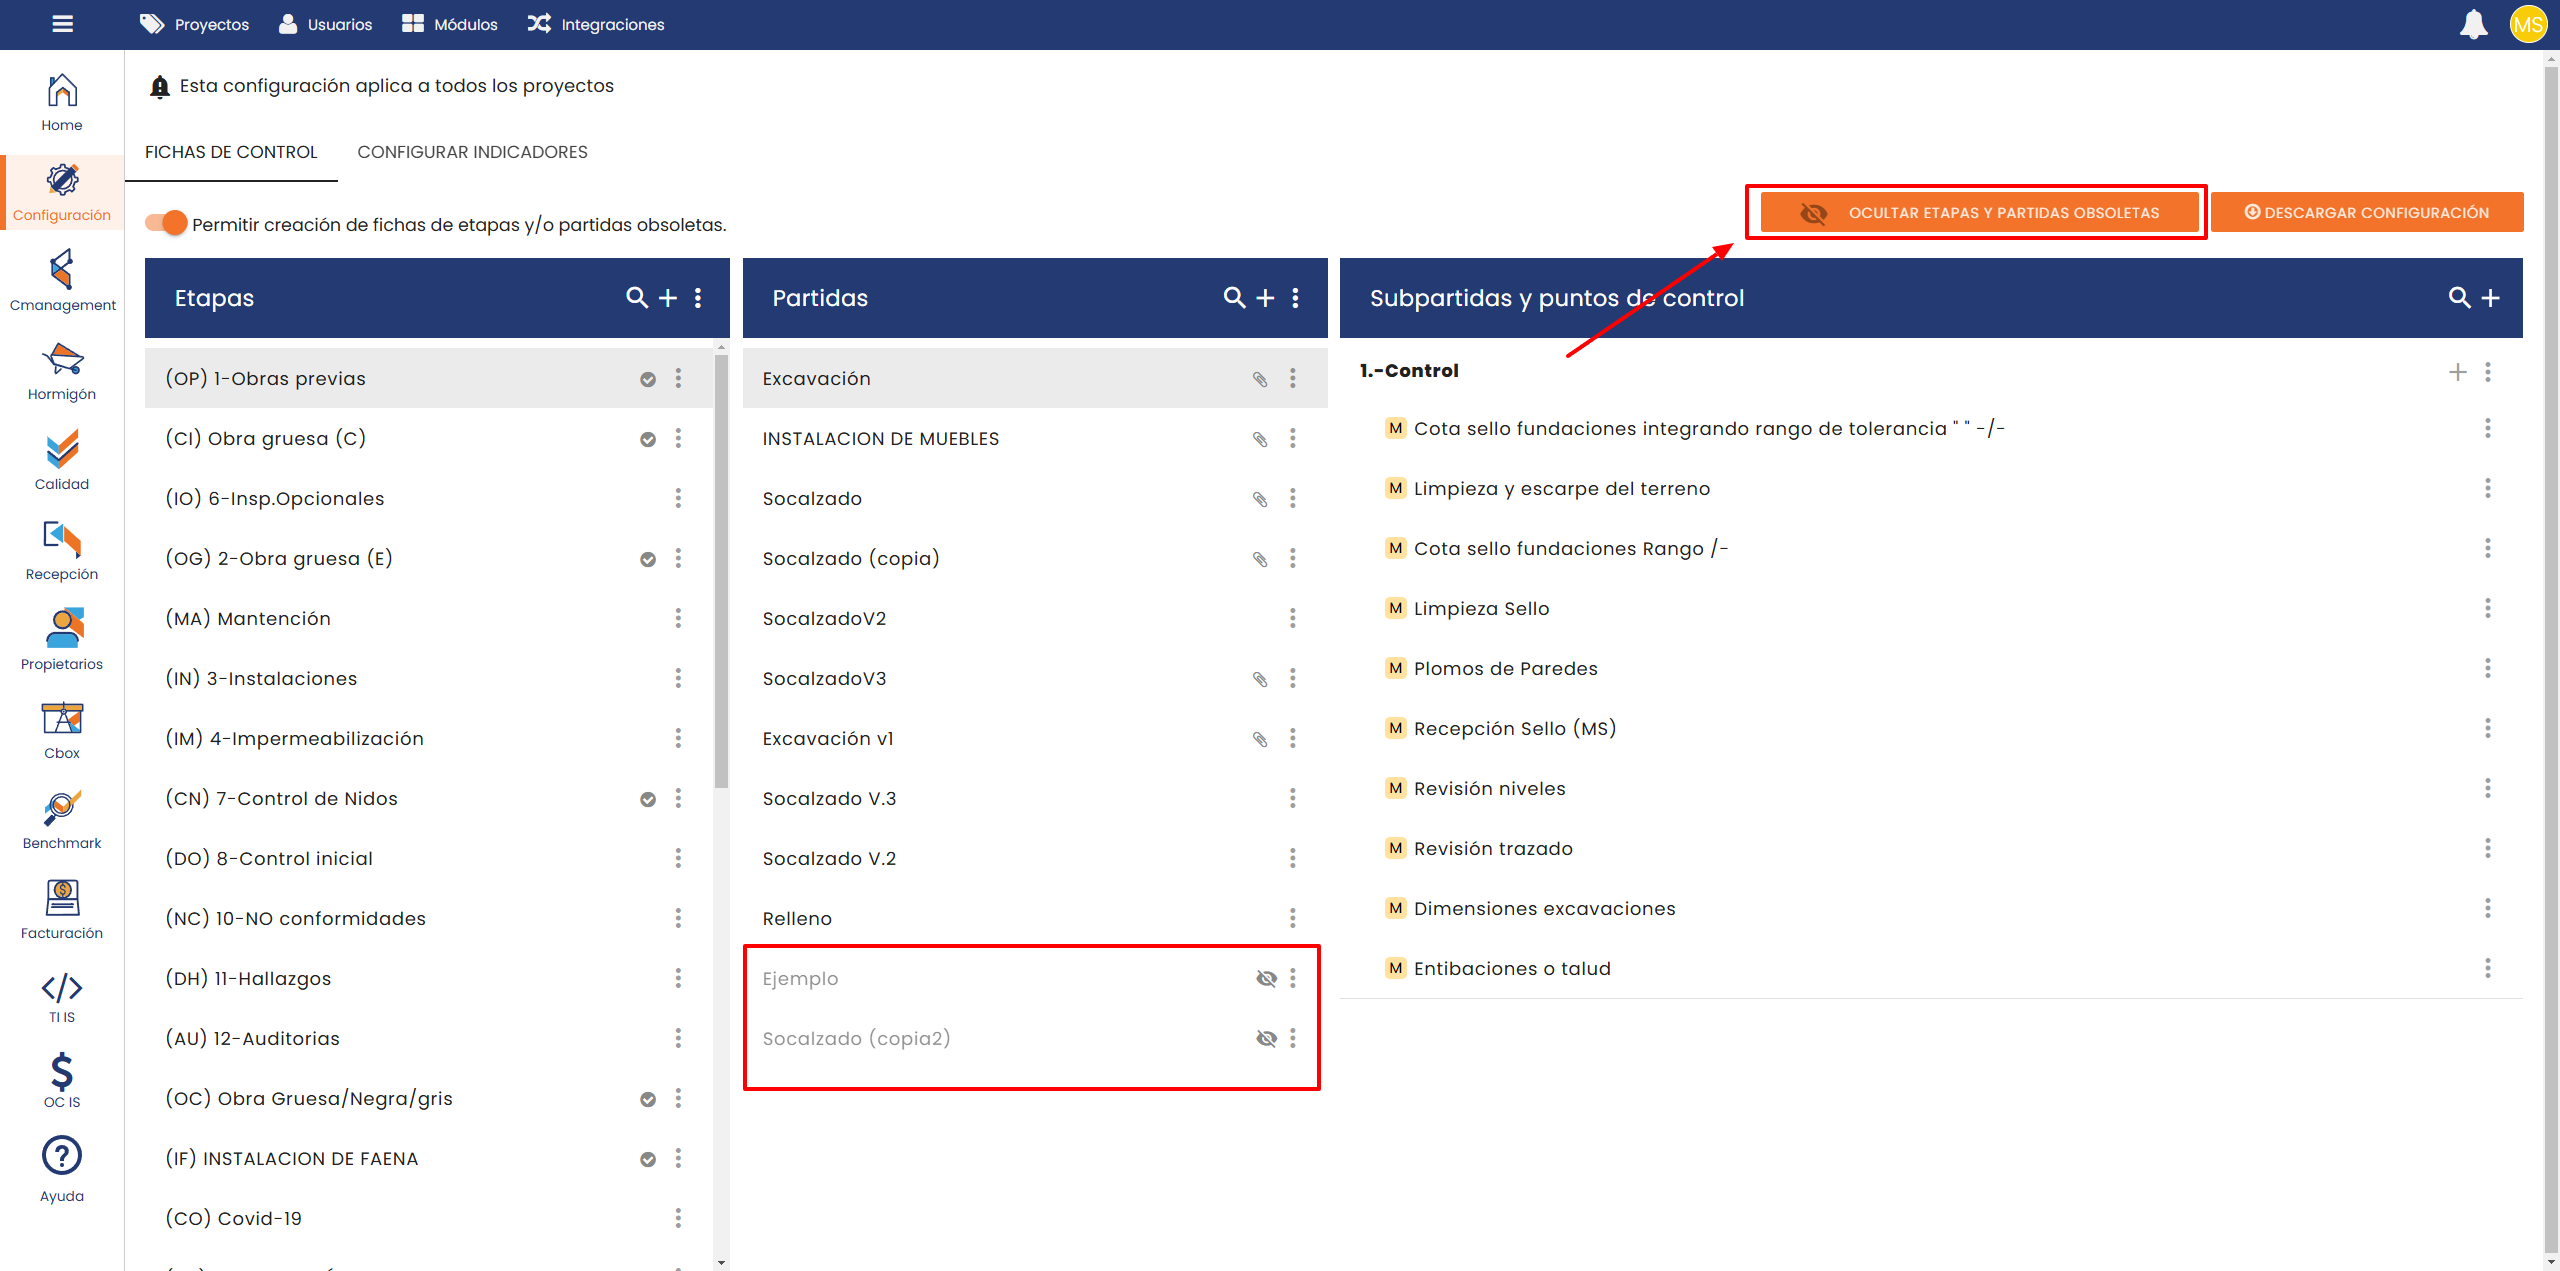This screenshot has width=2560, height=1271.
Task: Click the Etapas list scrollbar
Action: click(721, 570)
